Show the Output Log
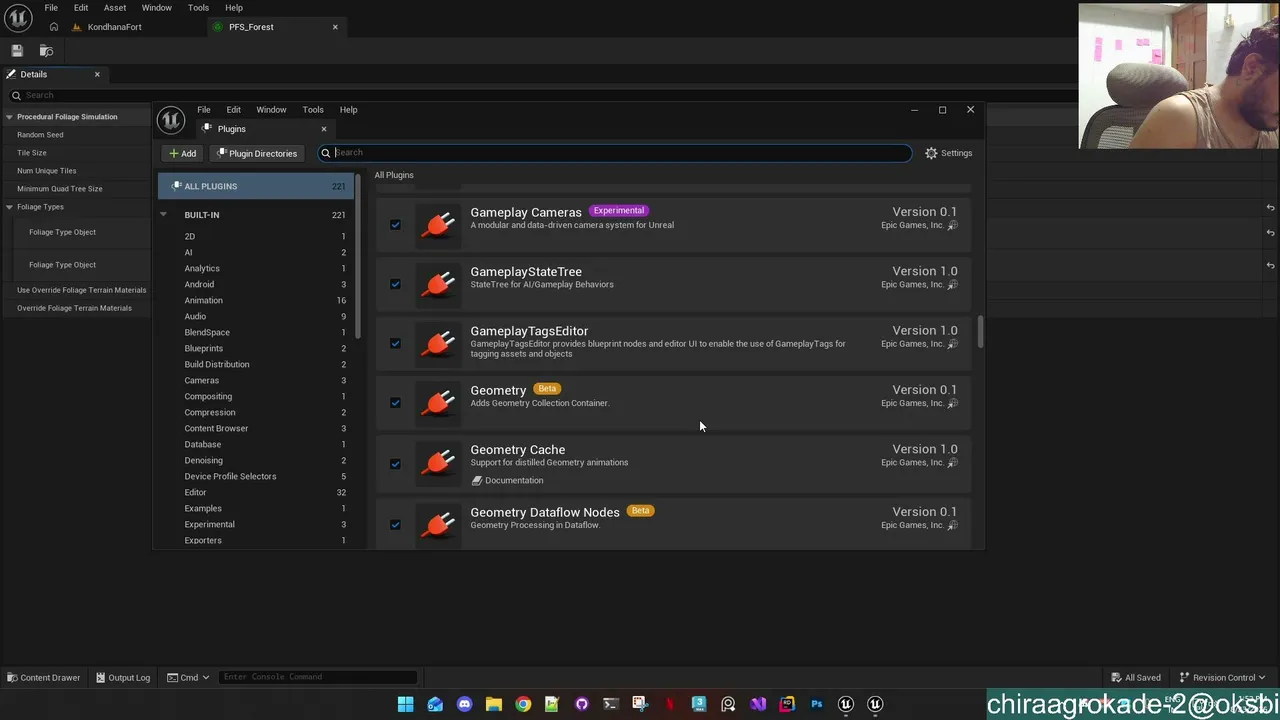This screenshot has width=1280, height=720. click(123, 677)
